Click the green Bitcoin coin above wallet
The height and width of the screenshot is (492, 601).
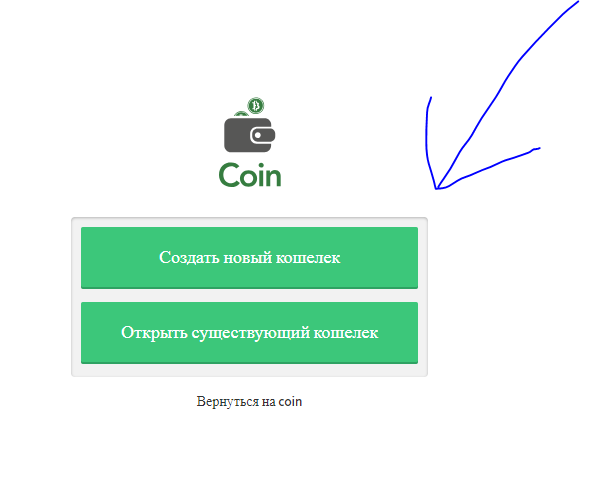pyautogui.click(x=256, y=105)
